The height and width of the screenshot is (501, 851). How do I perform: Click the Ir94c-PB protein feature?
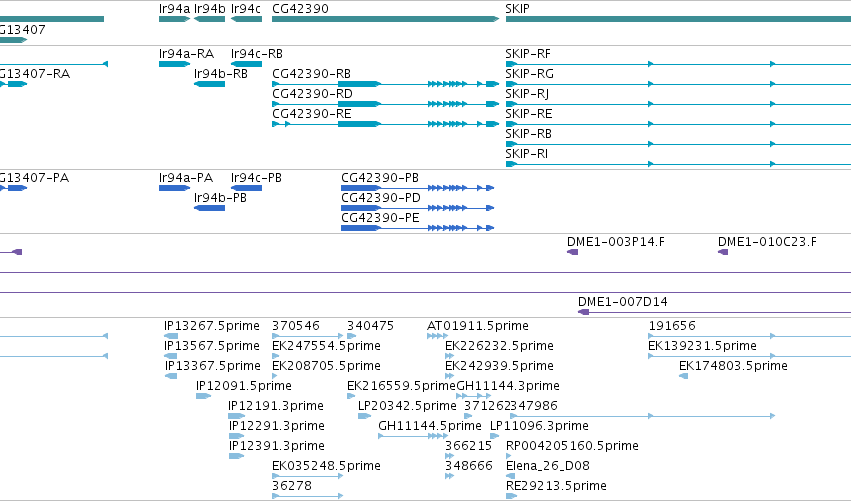point(246,188)
